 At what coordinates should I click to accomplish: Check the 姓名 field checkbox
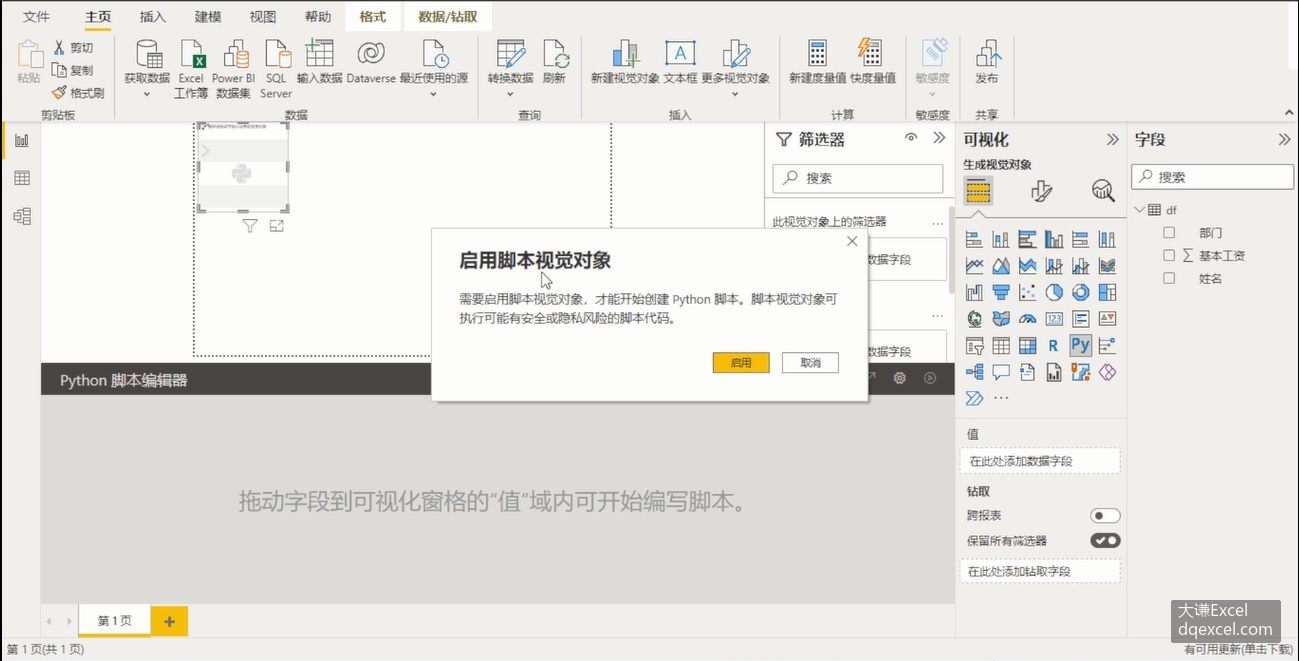click(x=1169, y=278)
